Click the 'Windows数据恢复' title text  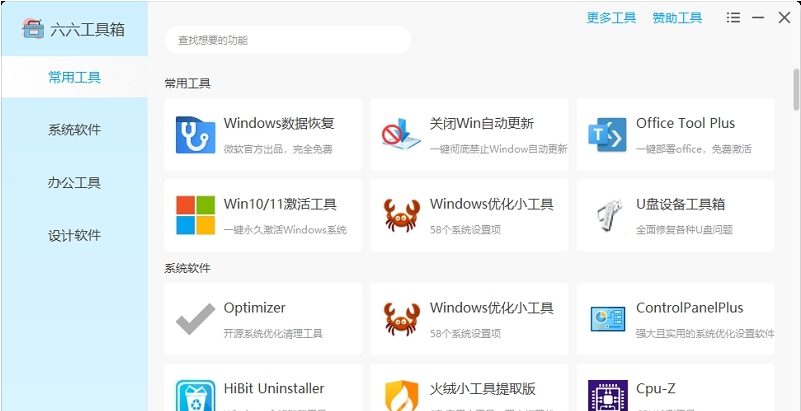[279, 123]
